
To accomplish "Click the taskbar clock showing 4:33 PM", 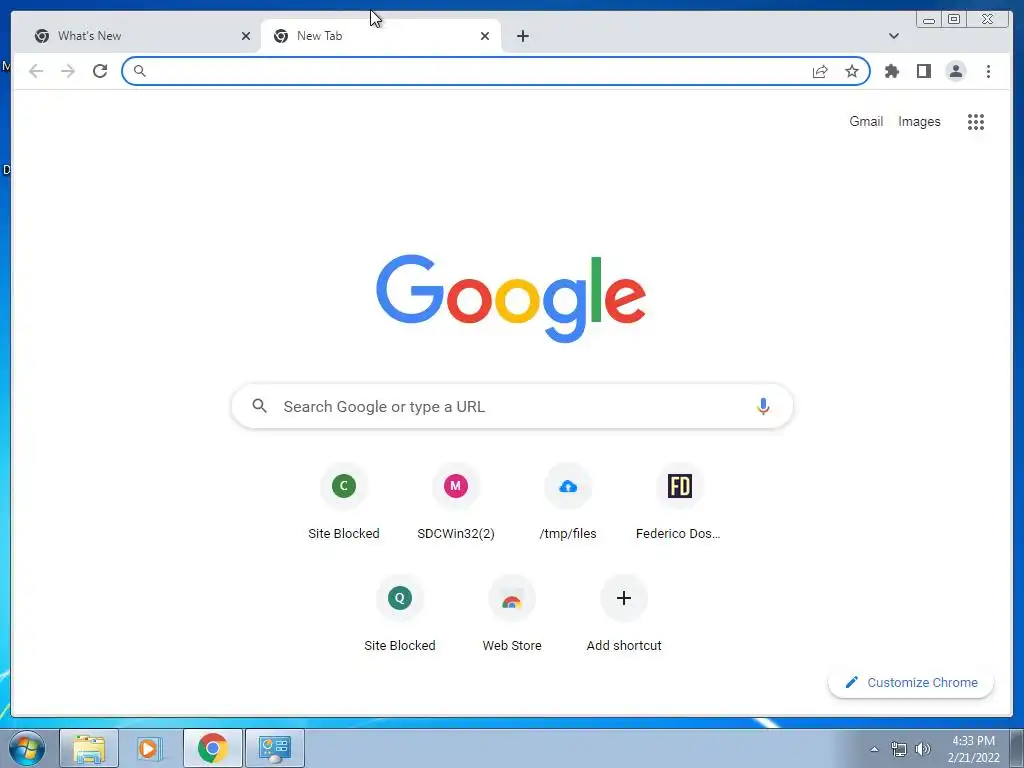I will [973, 749].
